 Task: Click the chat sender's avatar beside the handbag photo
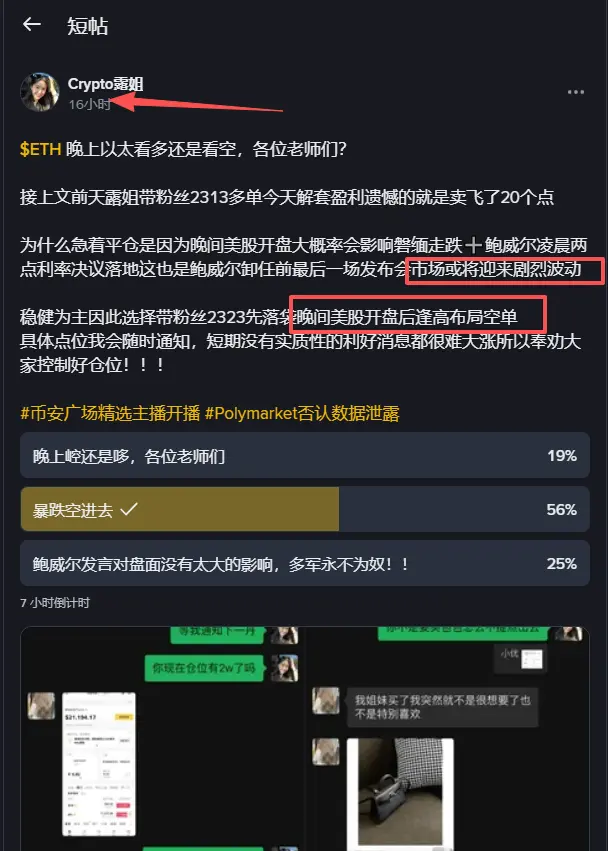(x=326, y=752)
